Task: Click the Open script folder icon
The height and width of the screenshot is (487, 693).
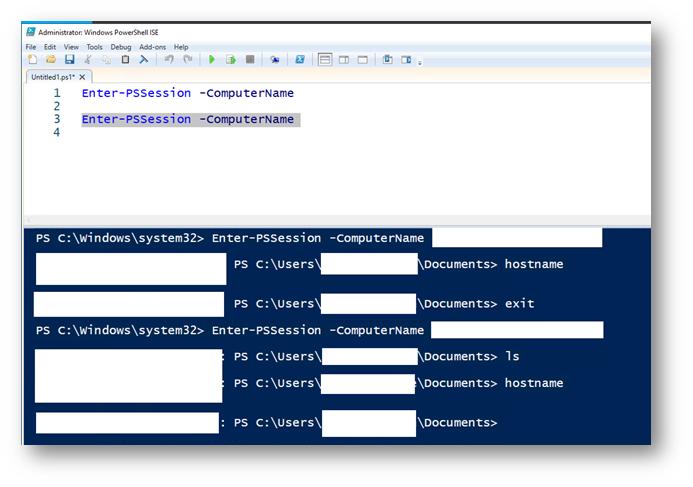Action: tap(51, 60)
